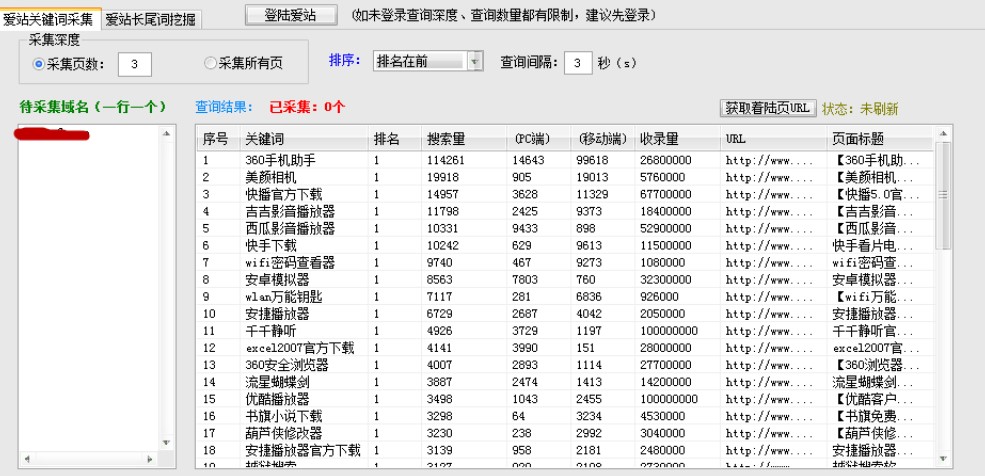
Task: Click the 登陆爱站 button
Action: click(x=291, y=15)
